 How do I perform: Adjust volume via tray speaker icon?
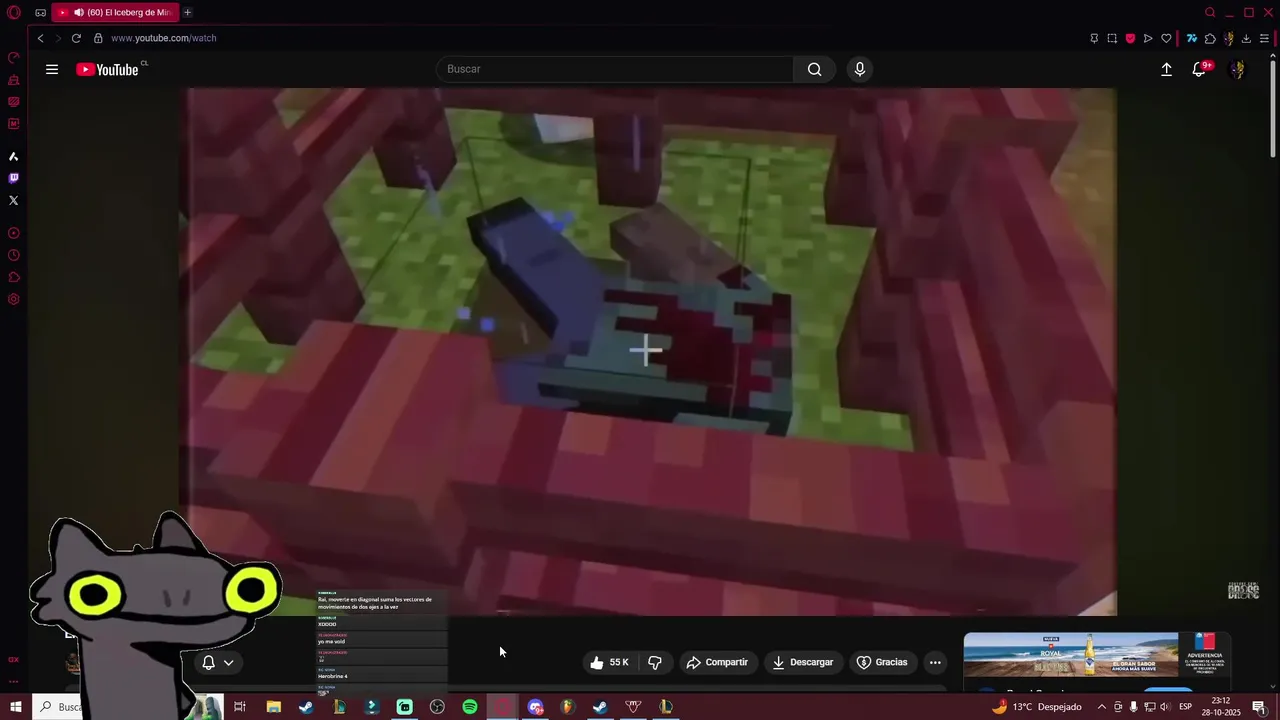pyautogui.click(x=1165, y=707)
